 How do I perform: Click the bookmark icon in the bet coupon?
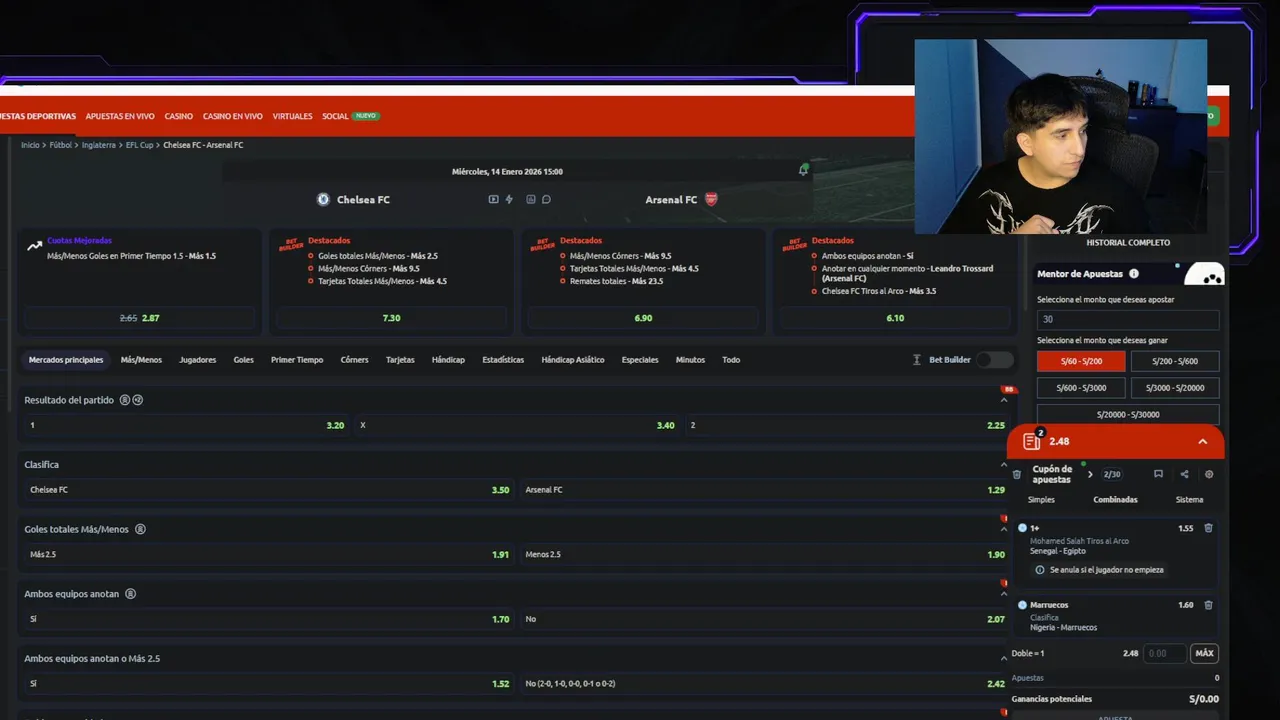pyautogui.click(x=1158, y=474)
